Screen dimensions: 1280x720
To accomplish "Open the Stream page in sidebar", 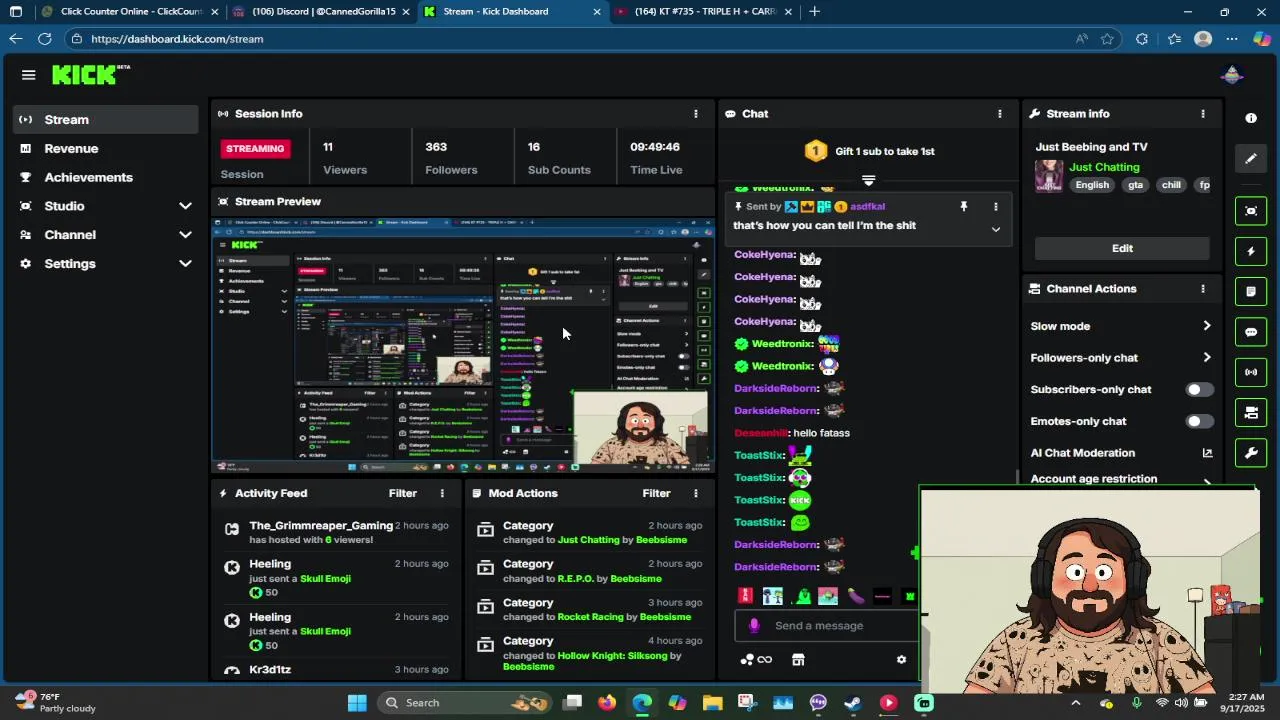I will click(x=106, y=119).
